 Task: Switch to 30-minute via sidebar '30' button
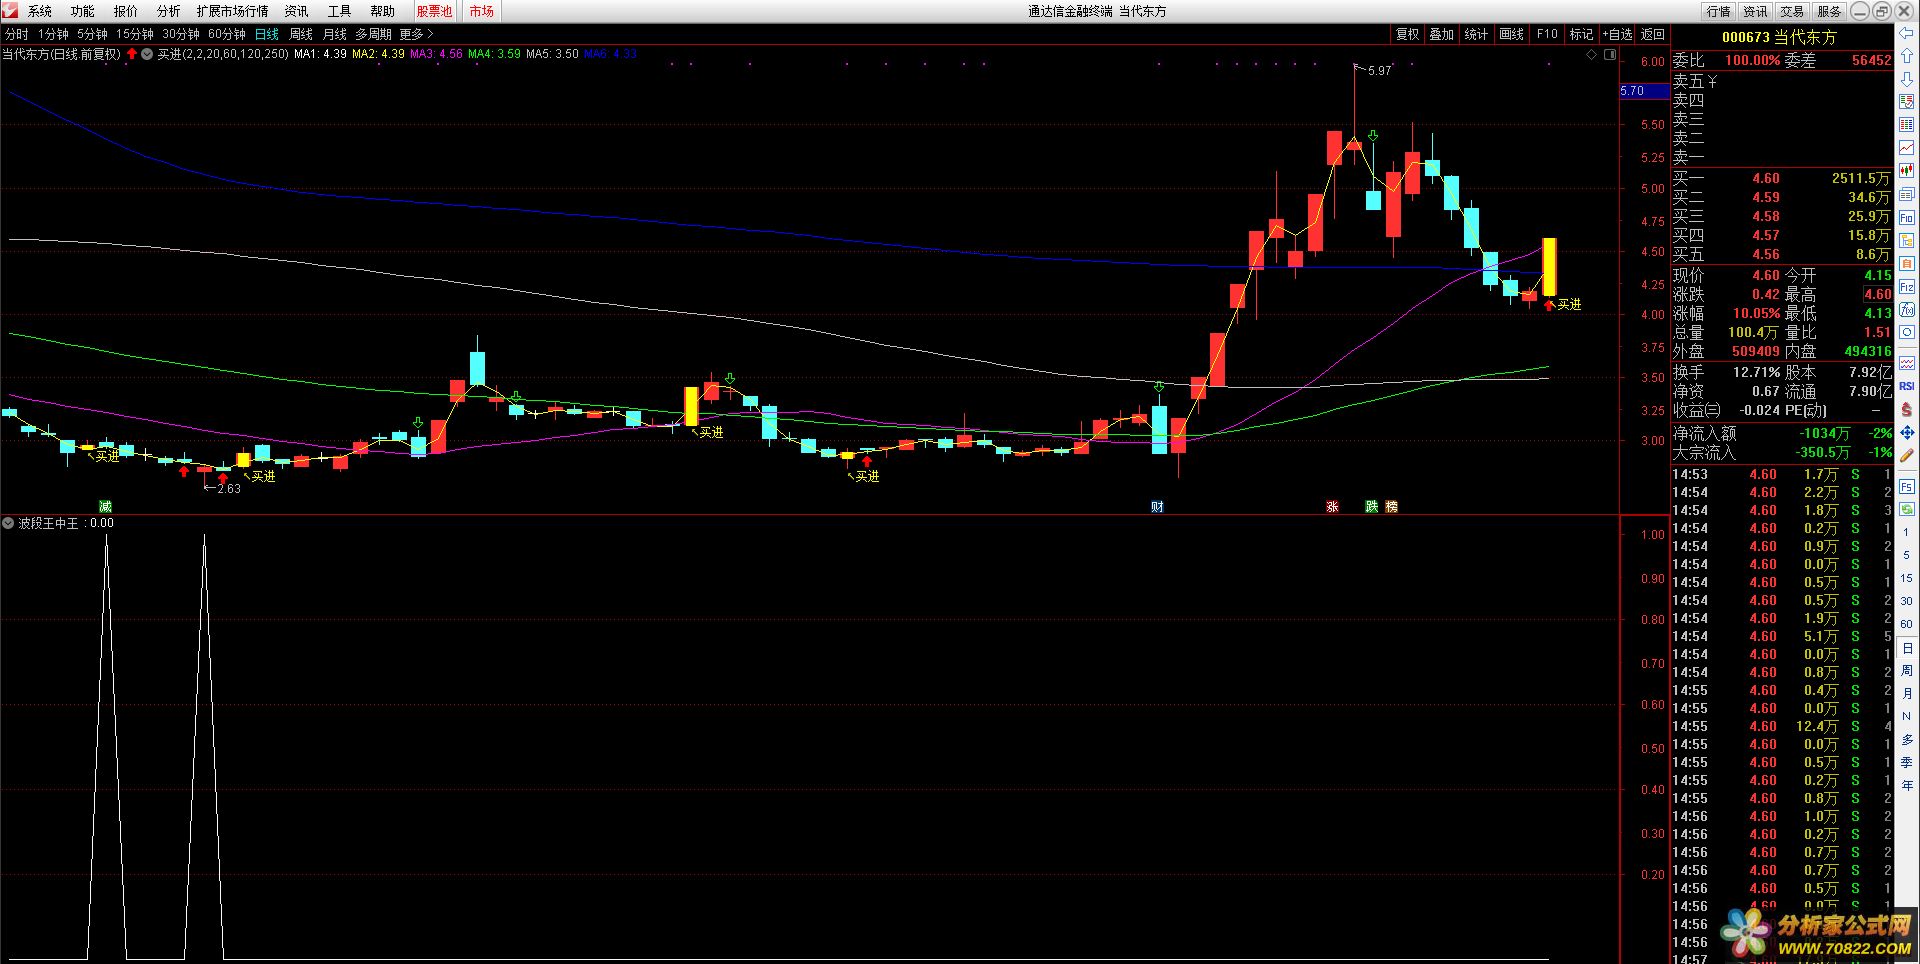click(1907, 601)
